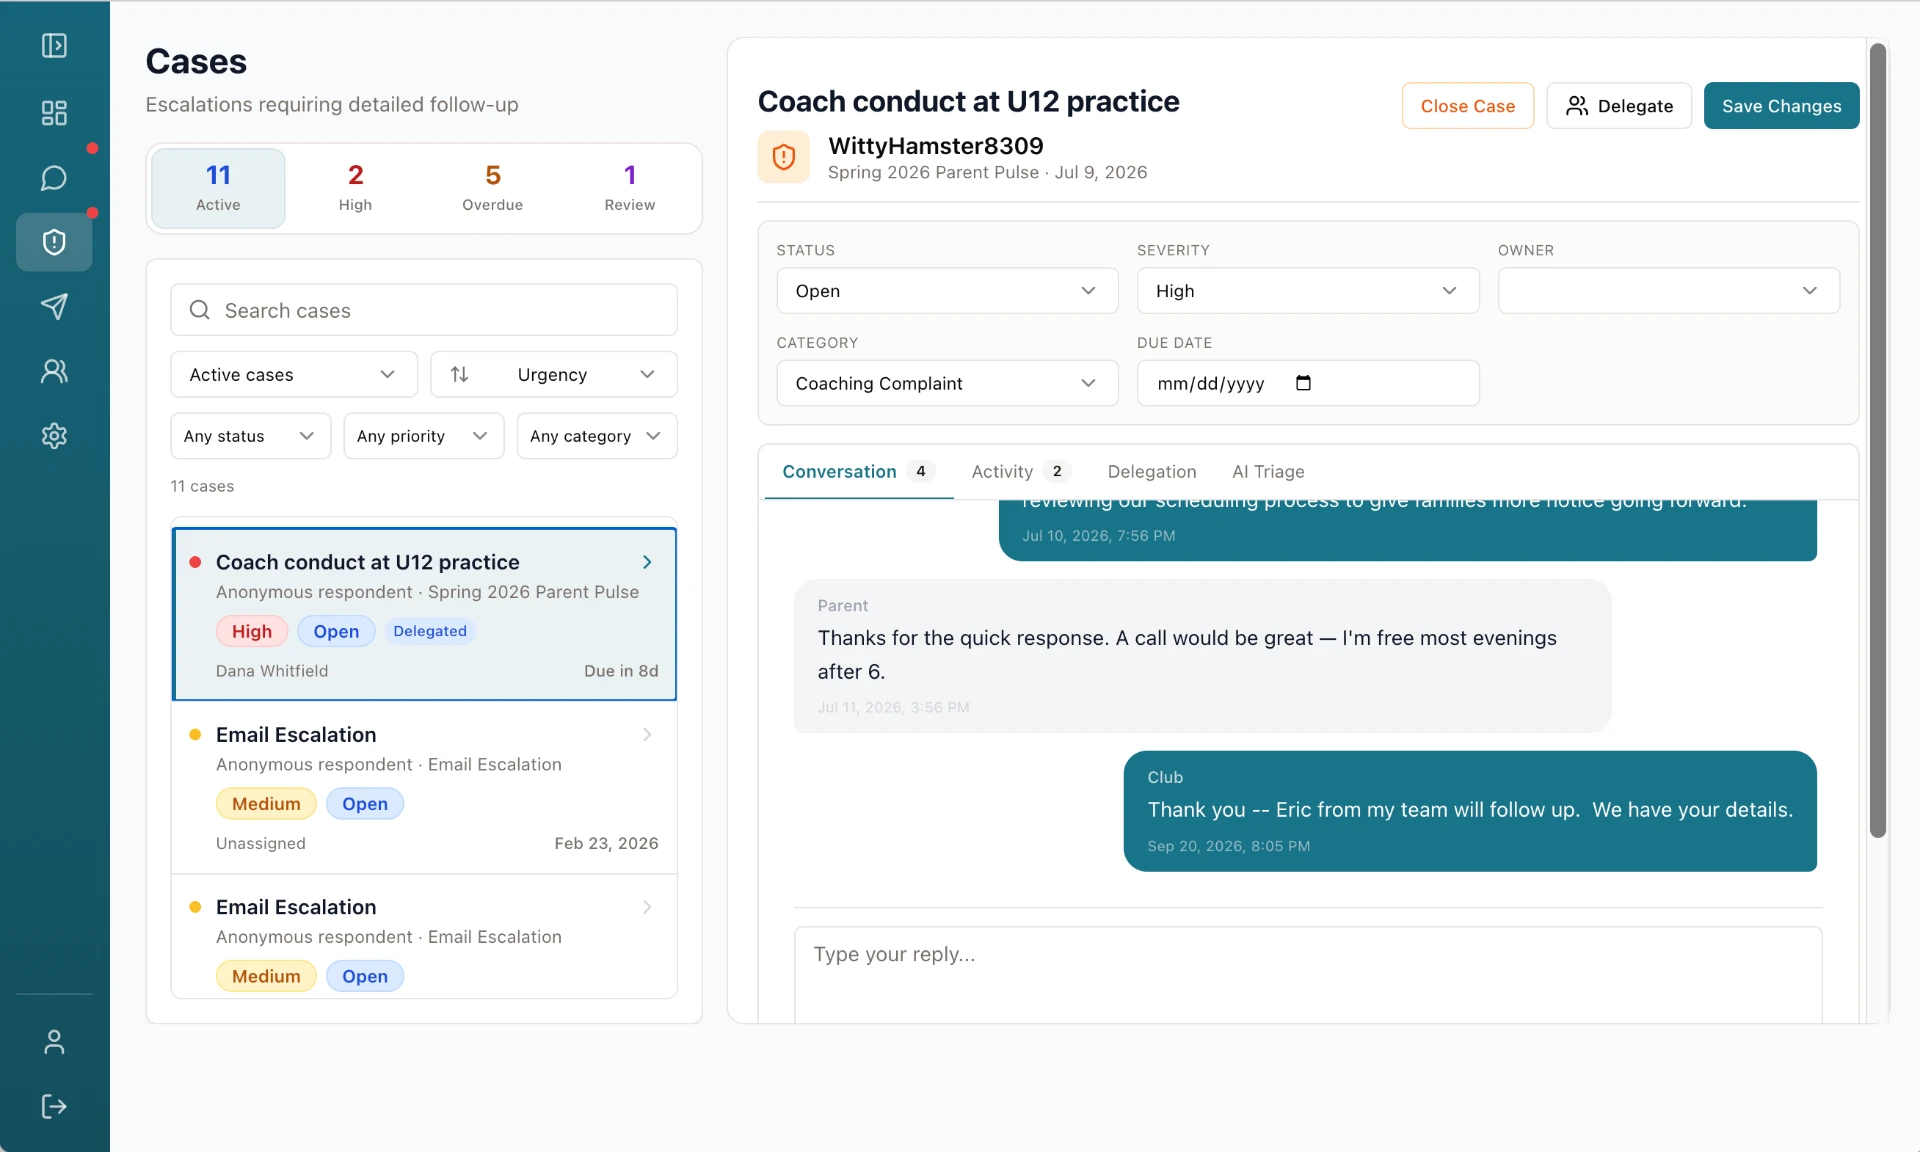Click the calendar icon in Due Date
This screenshot has width=1920, height=1152.
tap(1303, 383)
